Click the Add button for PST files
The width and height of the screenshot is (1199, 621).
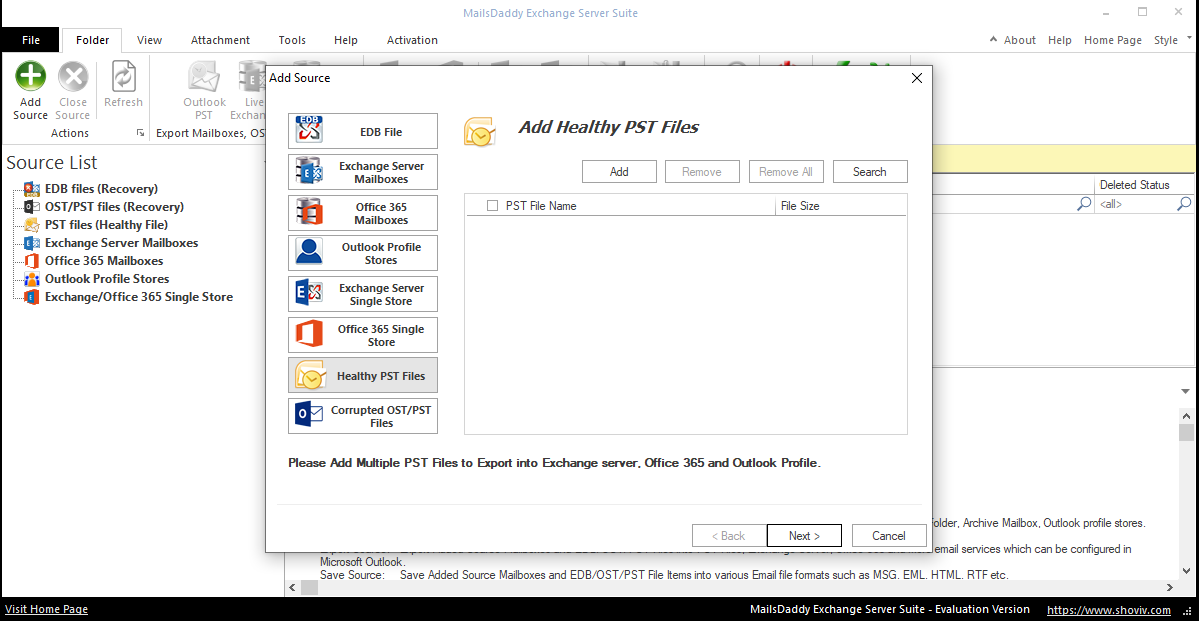(x=619, y=171)
